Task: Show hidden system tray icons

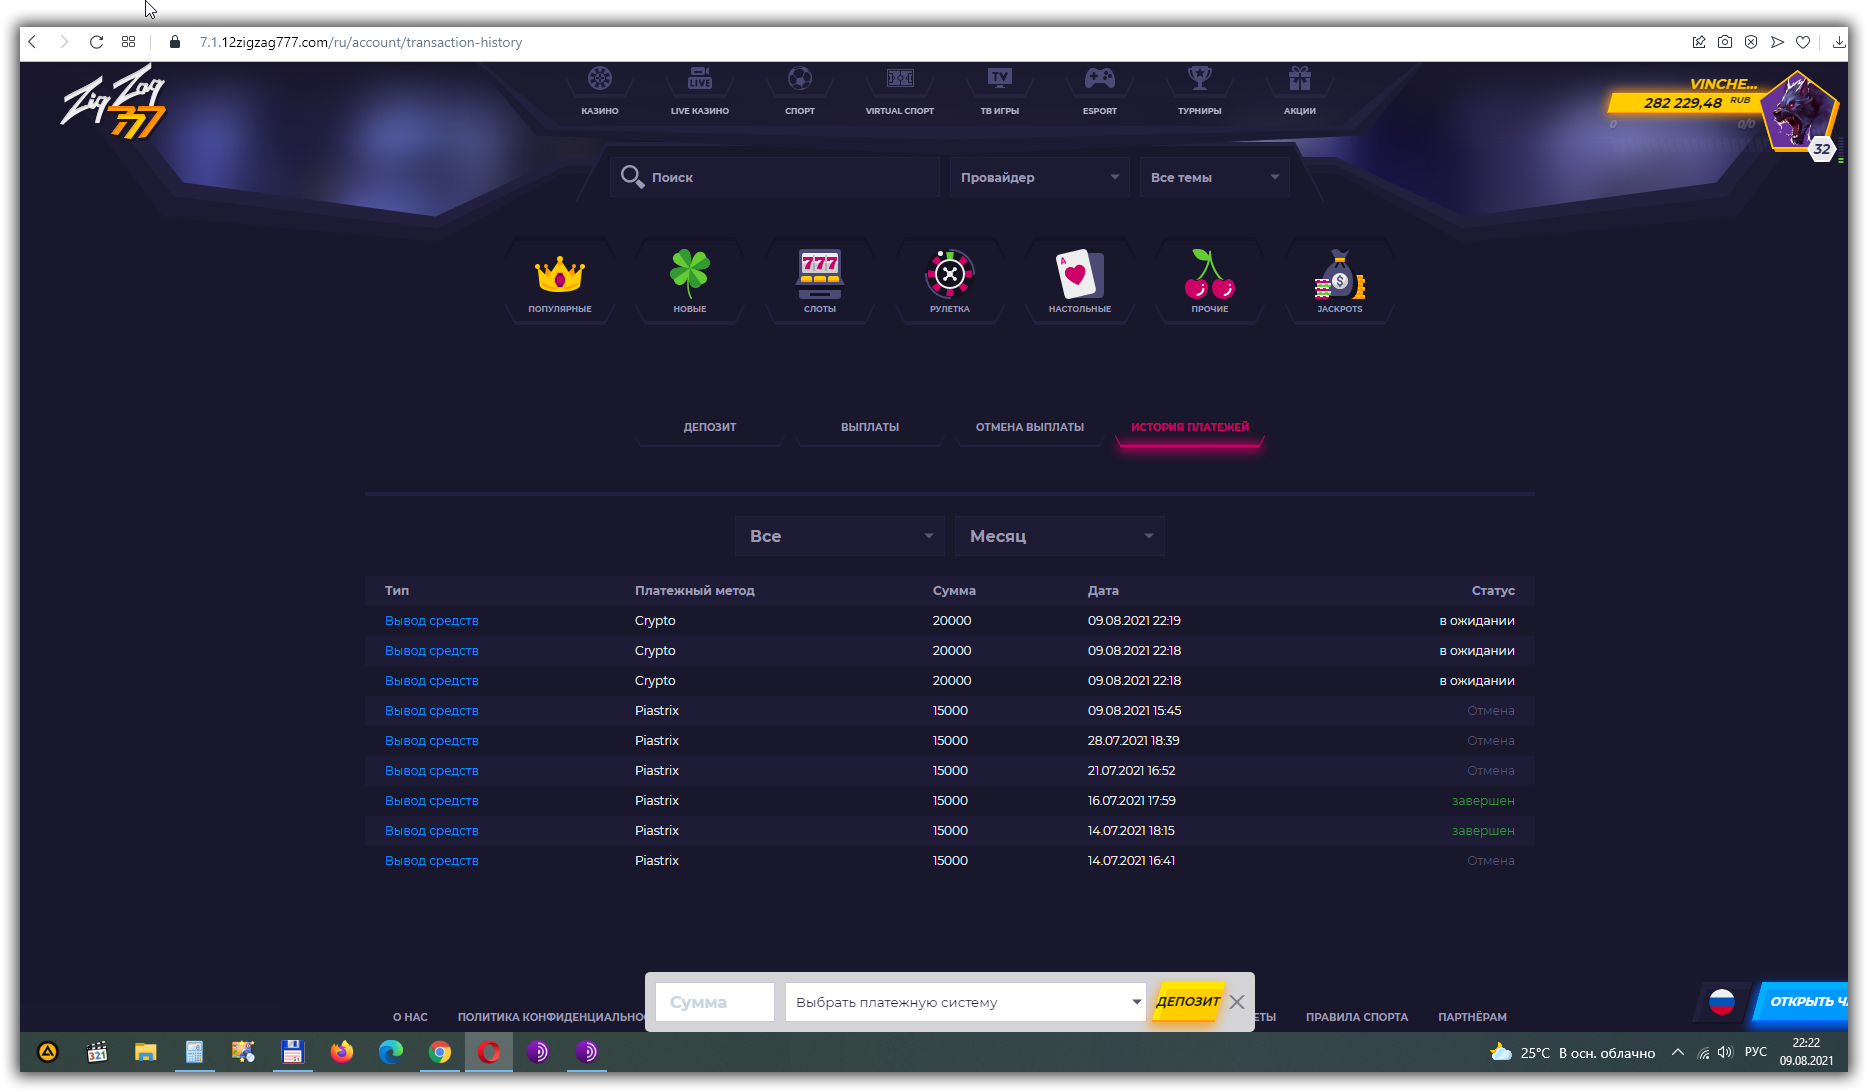Action: pyautogui.click(x=1678, y=1052)
